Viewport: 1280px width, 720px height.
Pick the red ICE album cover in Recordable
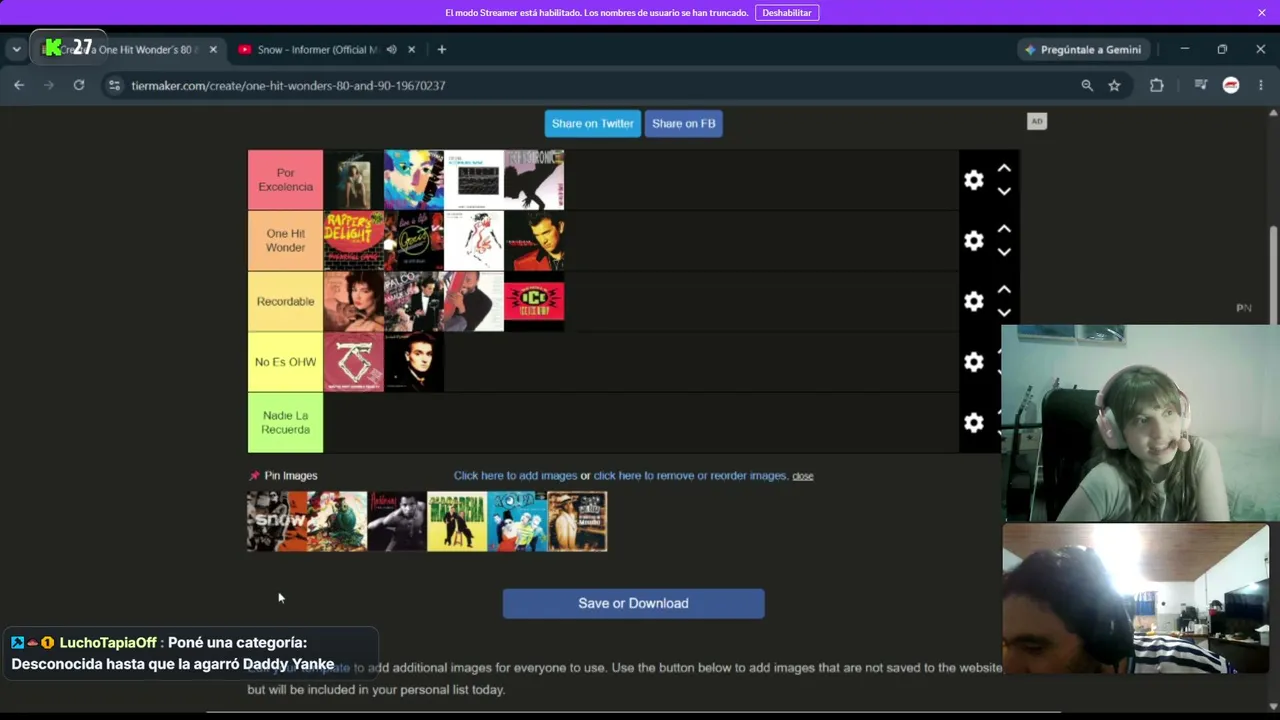click(534, 301)
